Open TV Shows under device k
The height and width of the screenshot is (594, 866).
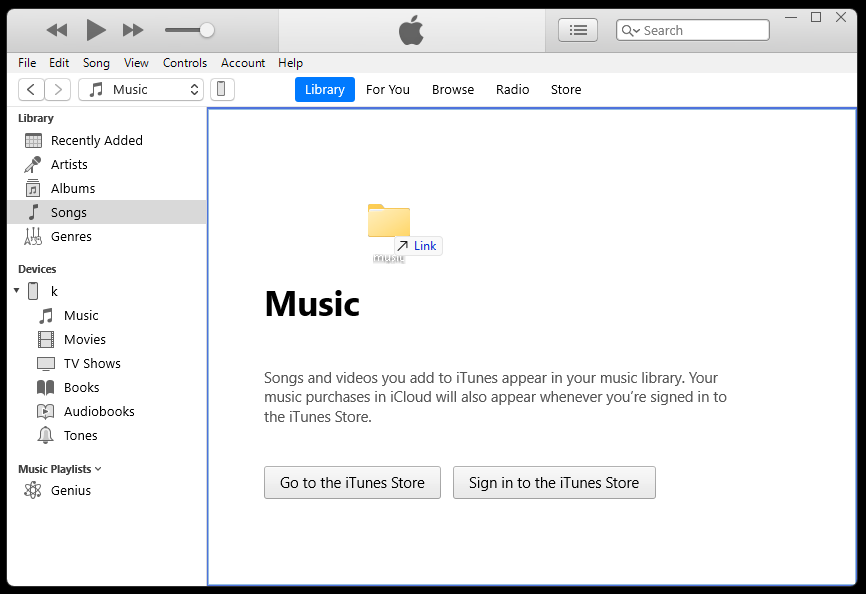[x=92, y=363]
